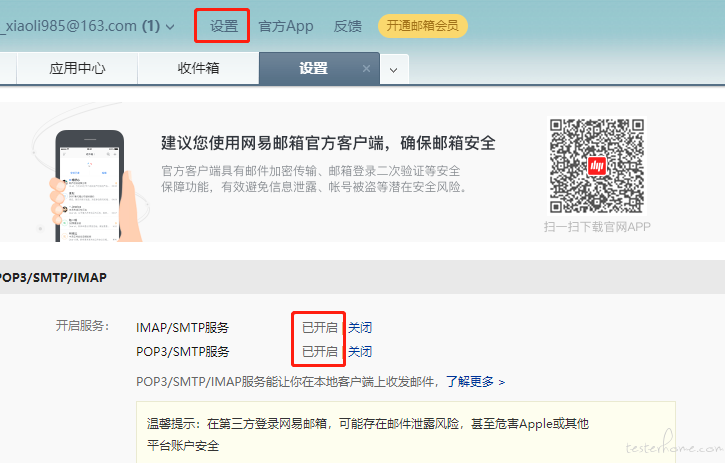The height and width of the screenshot is (463, 725).
Task: Click the 已开启 status for IMAP/SMTP服务
Action: pyautogui.click(x=319, y=327)
